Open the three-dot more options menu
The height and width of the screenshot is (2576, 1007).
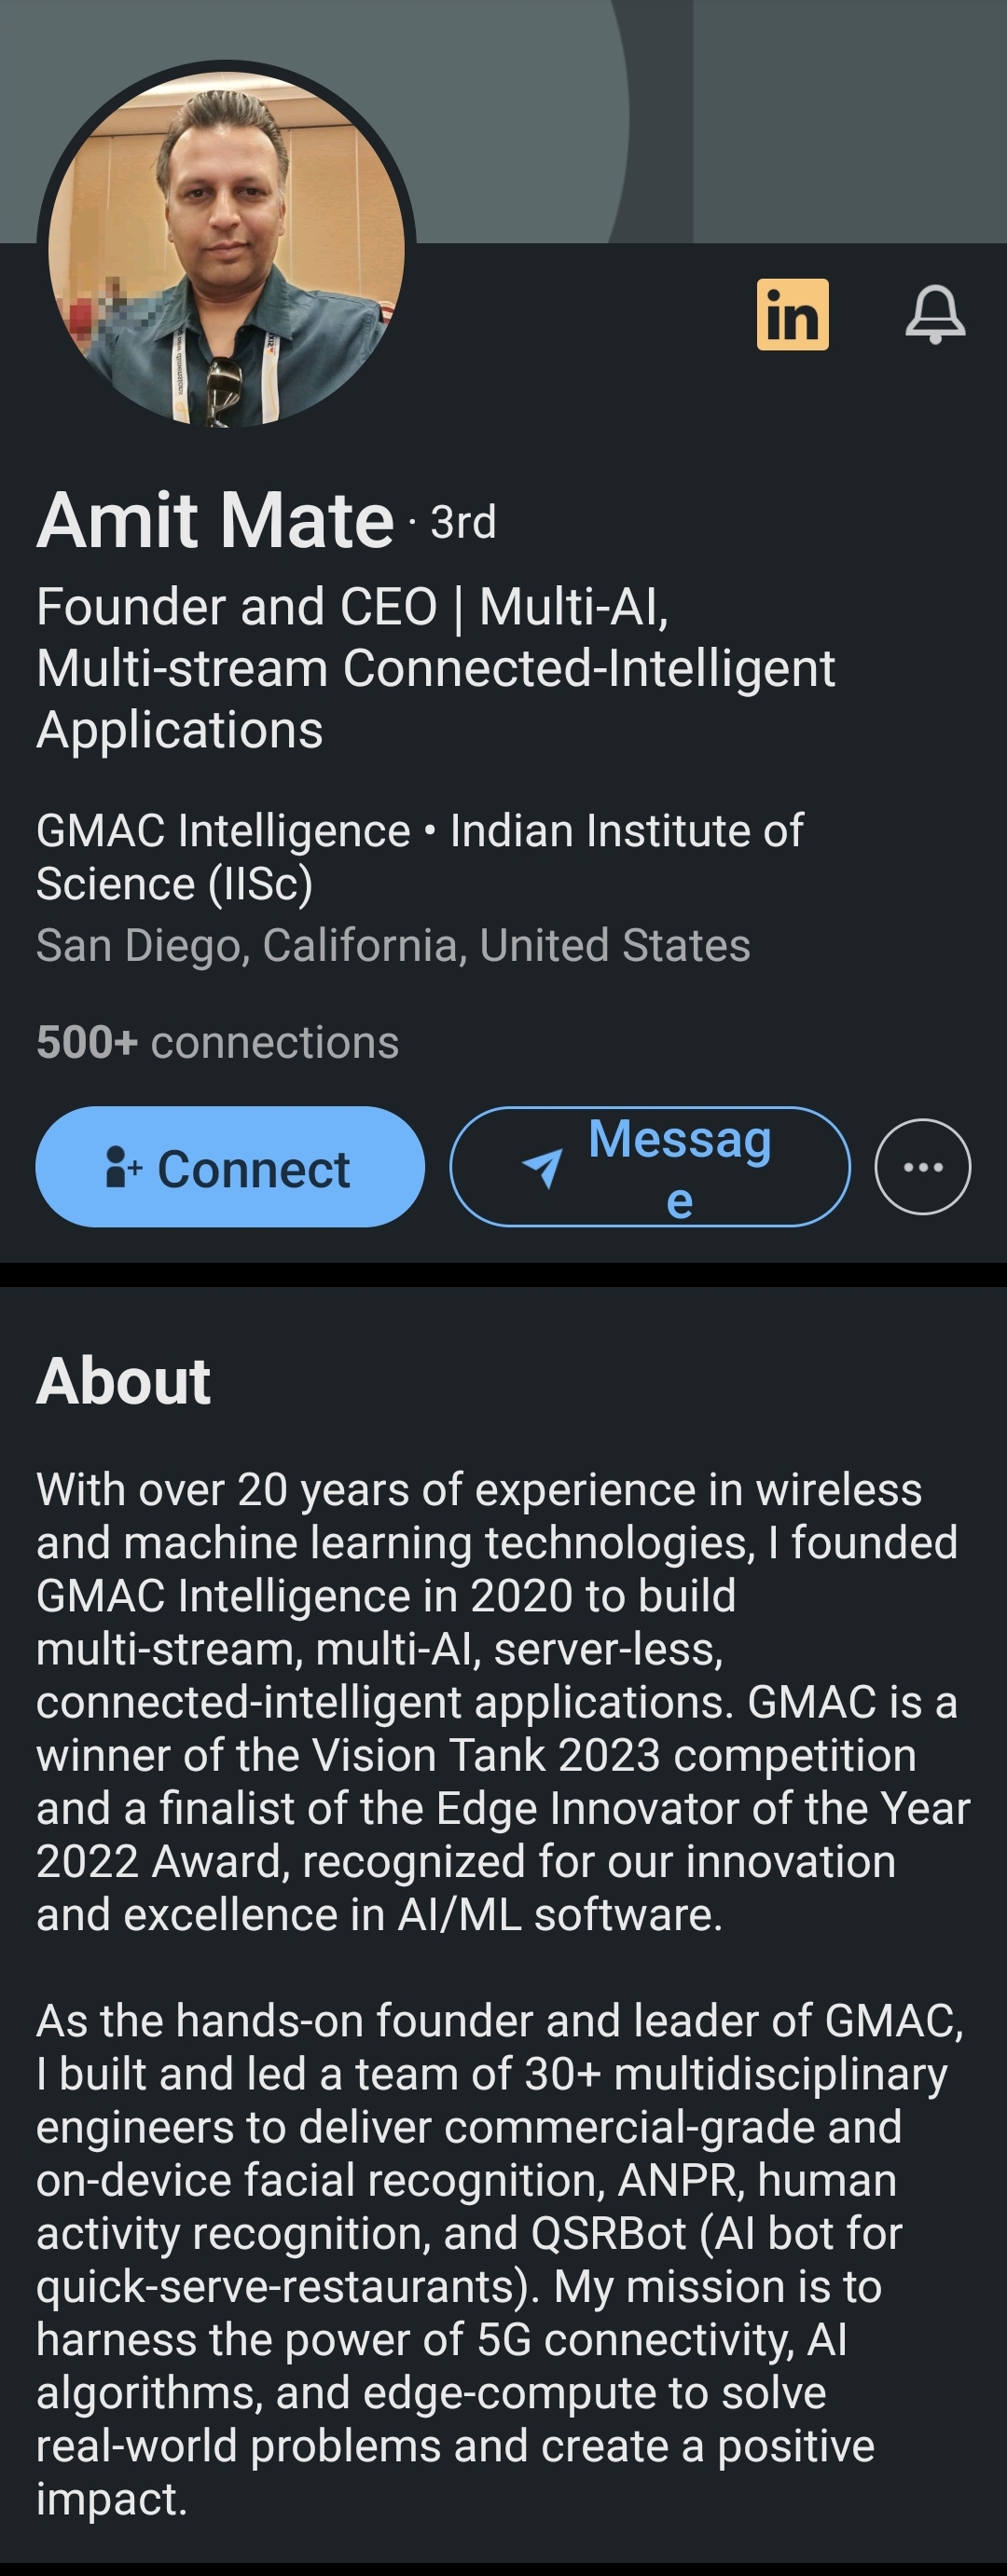coord(922,1167)
